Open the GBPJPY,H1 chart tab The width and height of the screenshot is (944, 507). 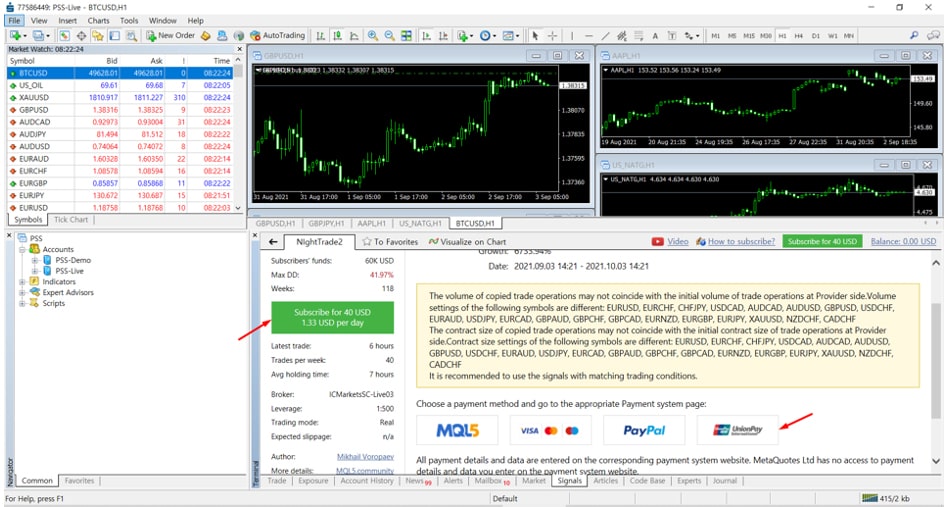click(326, 223)
